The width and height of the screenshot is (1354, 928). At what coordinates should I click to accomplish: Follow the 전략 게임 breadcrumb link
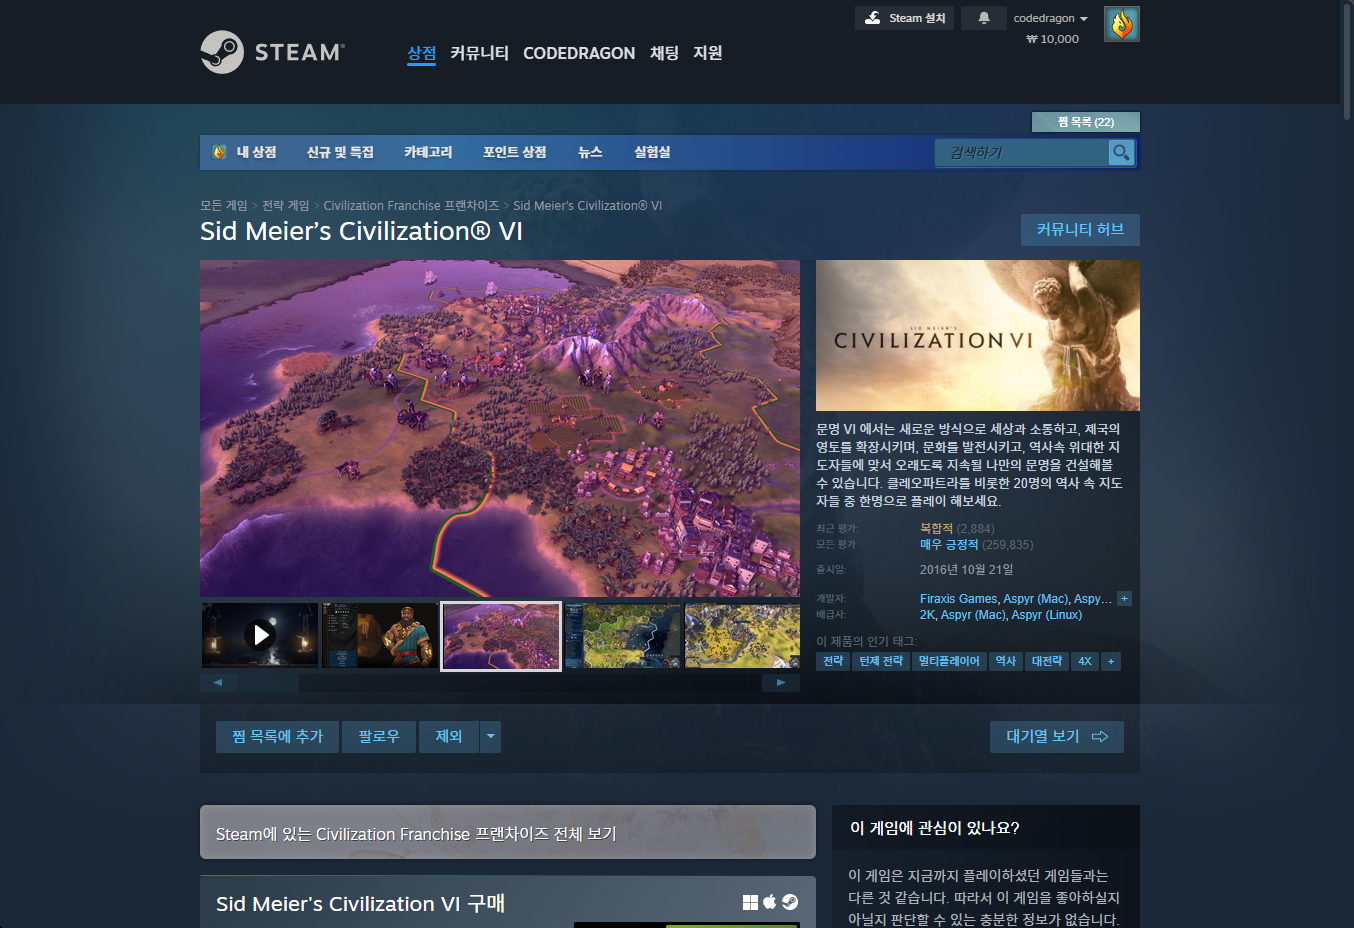(x=286, y=205)
